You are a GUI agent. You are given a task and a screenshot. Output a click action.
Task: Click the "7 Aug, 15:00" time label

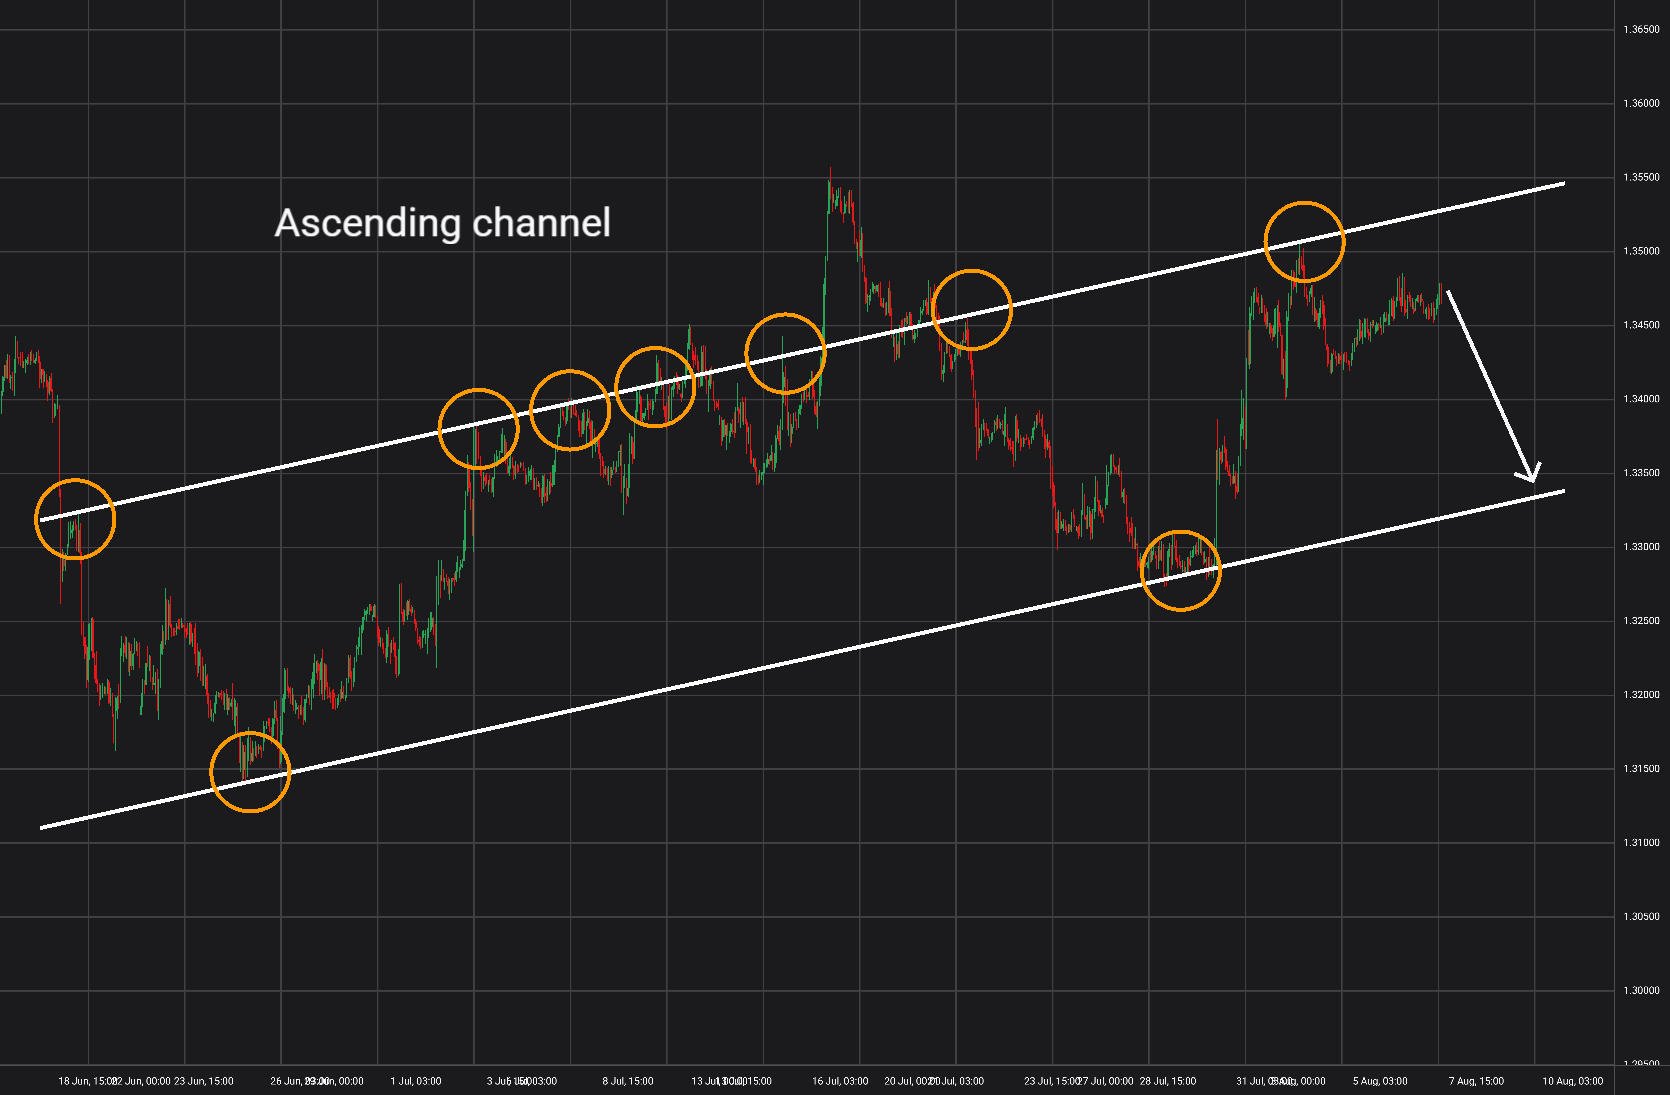tap(1476, 1081)
